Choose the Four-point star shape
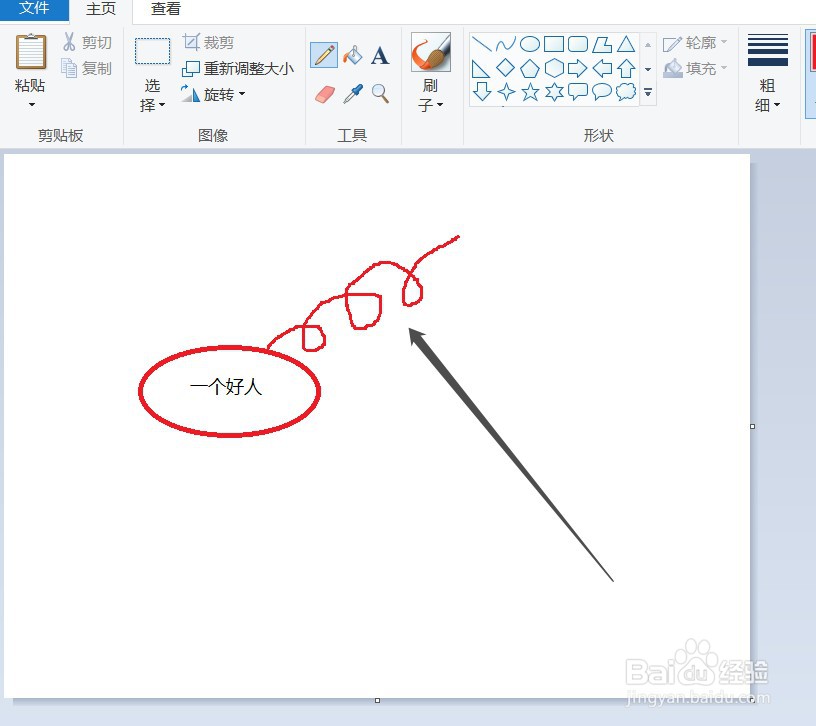This screenshot has height=726, width=816. pyautogui.click(x=506, y=92)
